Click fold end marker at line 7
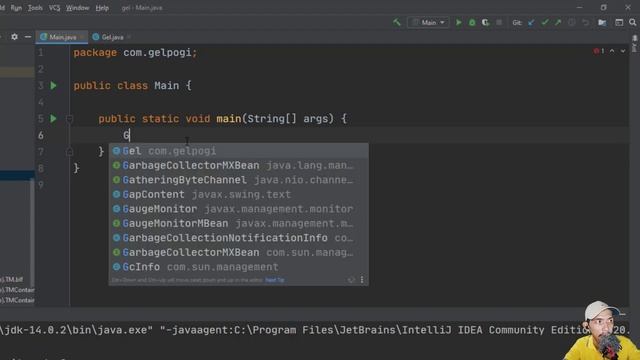This screenshot has width=640, height=360. [69, 152]
